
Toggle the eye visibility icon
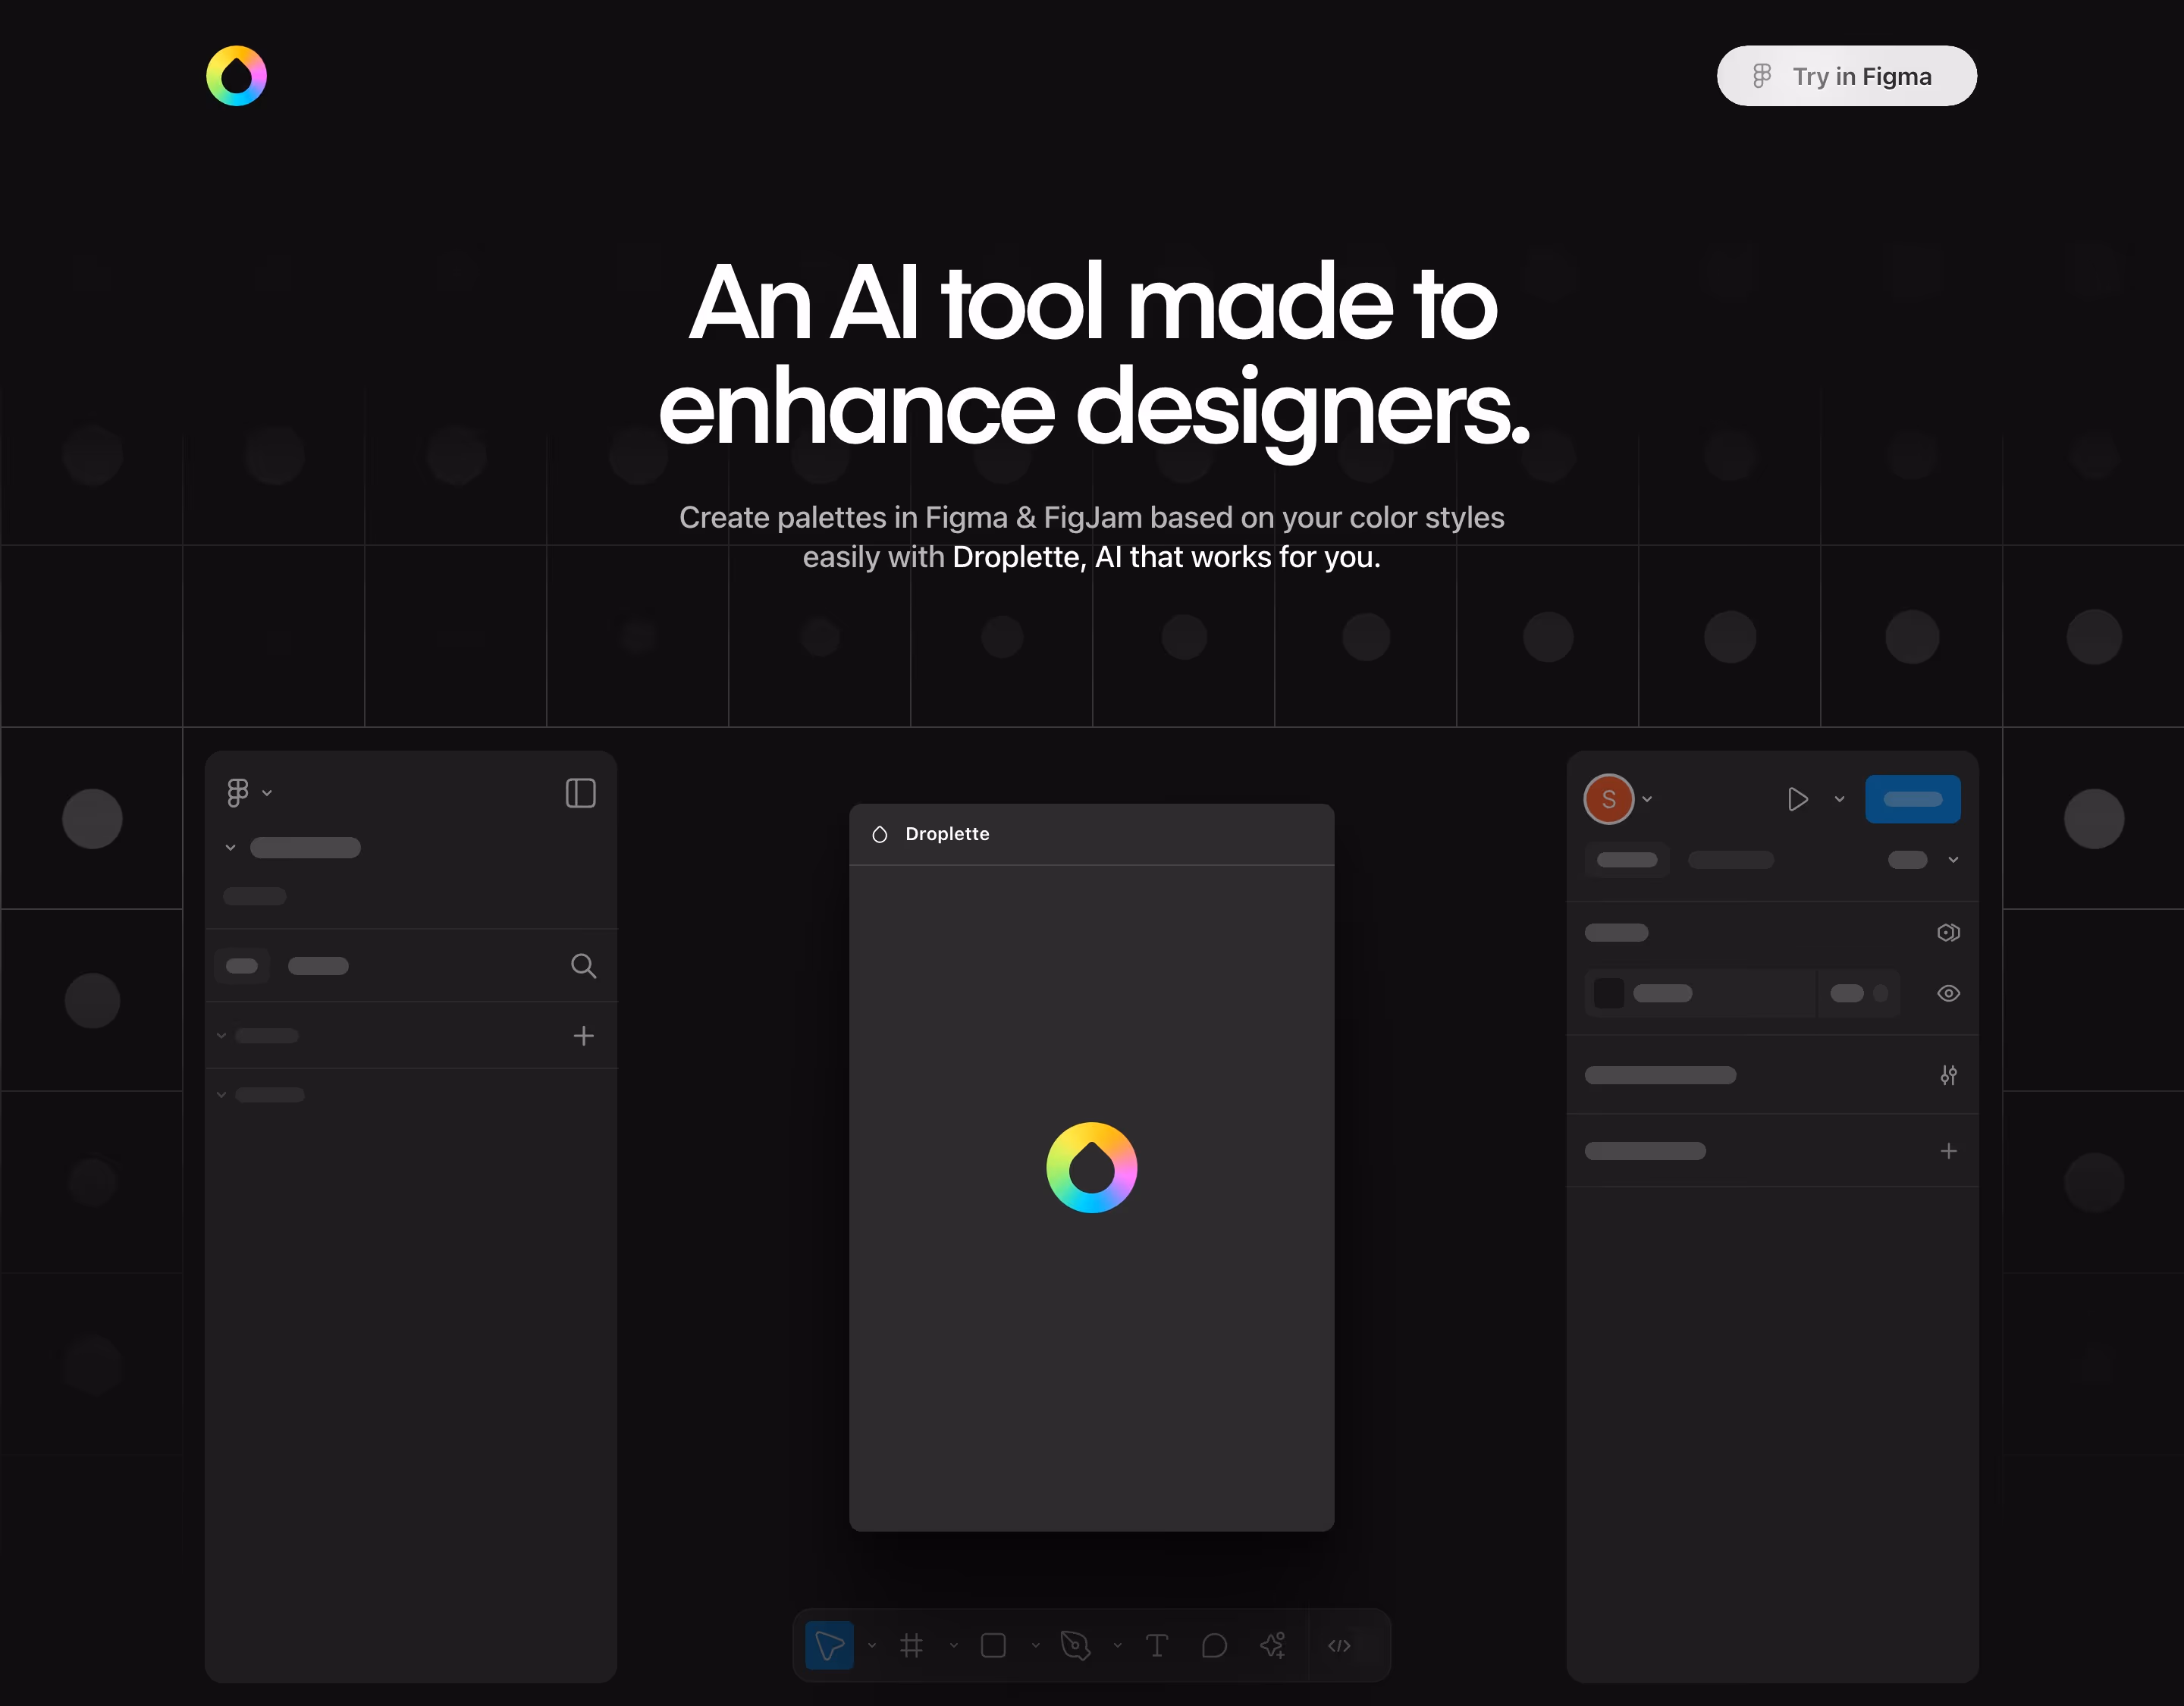(x=1948, y=994)
